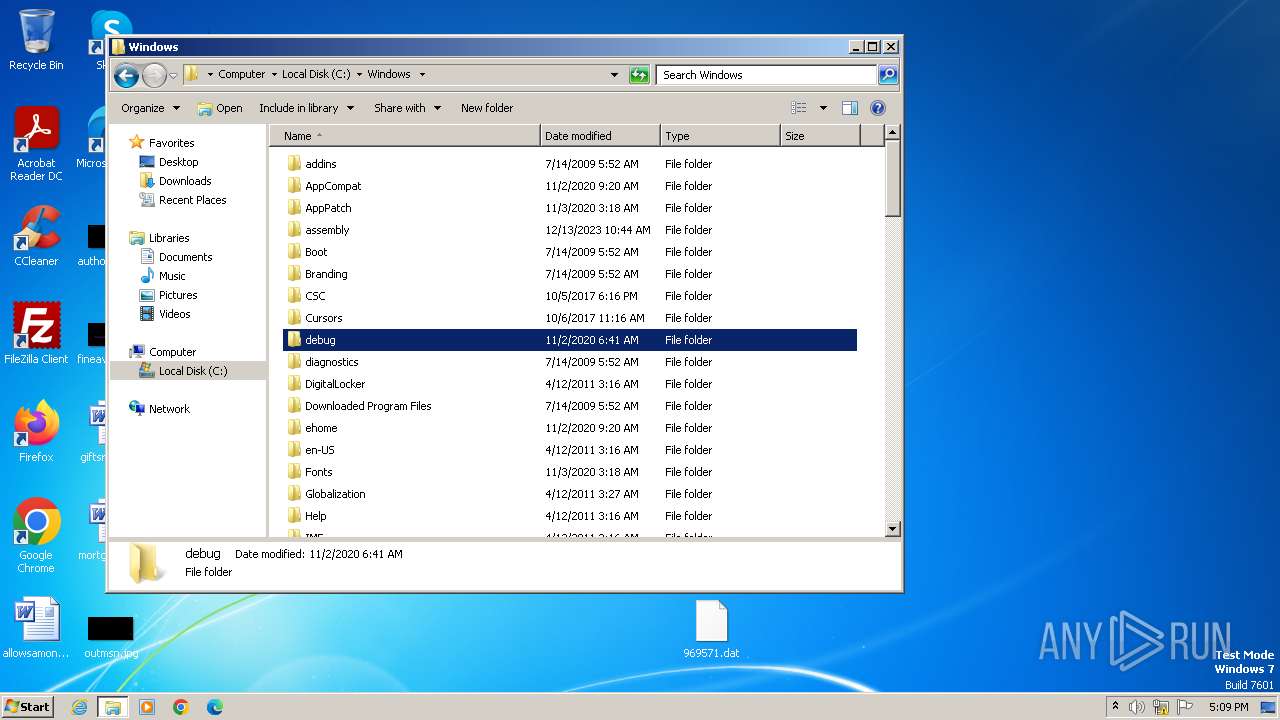The height and width of the screenshot is (720, 1280).
Task: Select the assembly folder icon
Action: (x=294, y=230)
